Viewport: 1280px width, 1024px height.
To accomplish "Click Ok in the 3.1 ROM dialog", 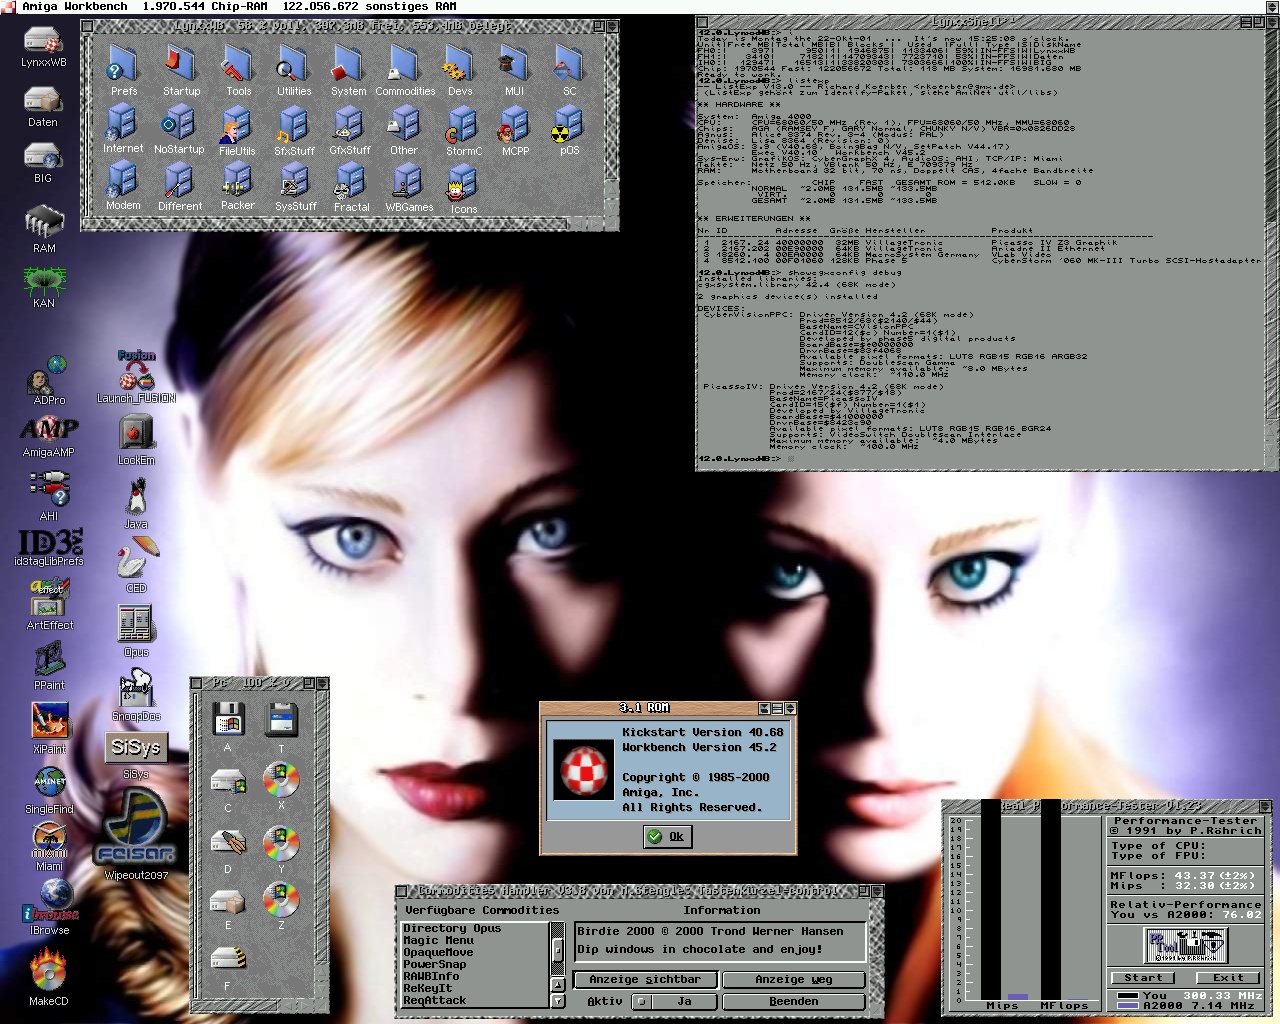I will [667, 836].
